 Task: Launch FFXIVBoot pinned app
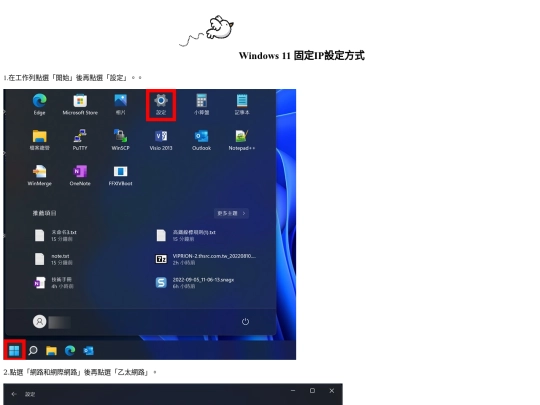121,175
